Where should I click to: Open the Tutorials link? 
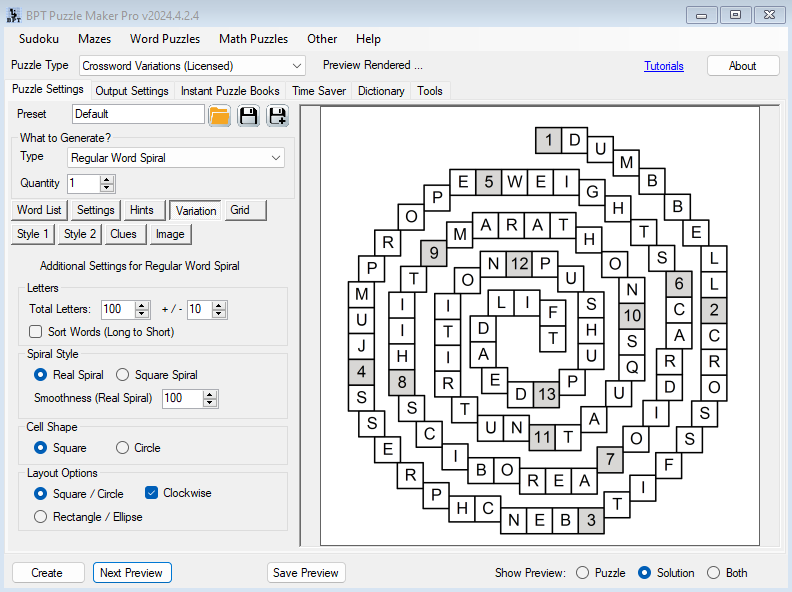(x=664, y=66)
